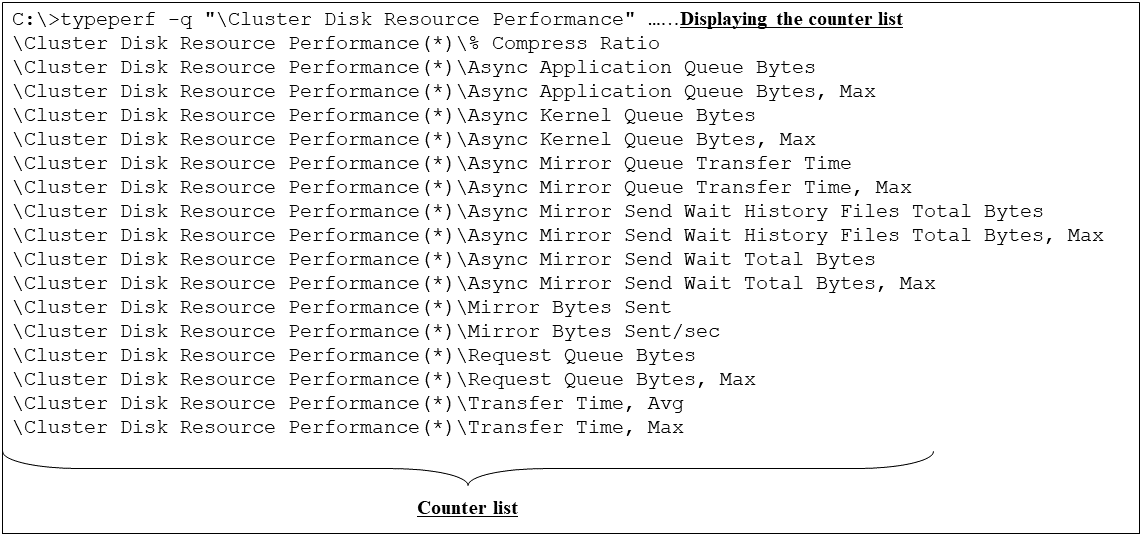Click the 'Mirror Bytes Sent' counter line without /sec
The image size is (1142, 536).
pos(343,308)
